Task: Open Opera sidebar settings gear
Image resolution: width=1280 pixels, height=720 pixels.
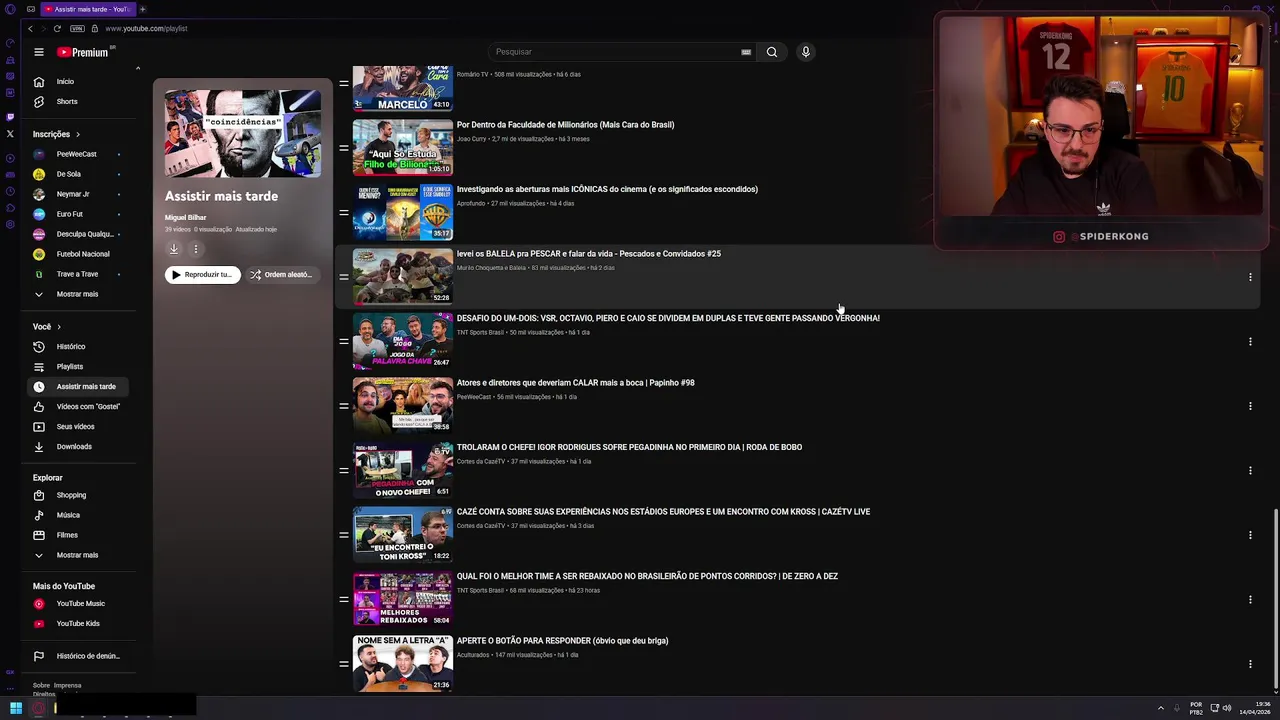Action: coord(10,224)
